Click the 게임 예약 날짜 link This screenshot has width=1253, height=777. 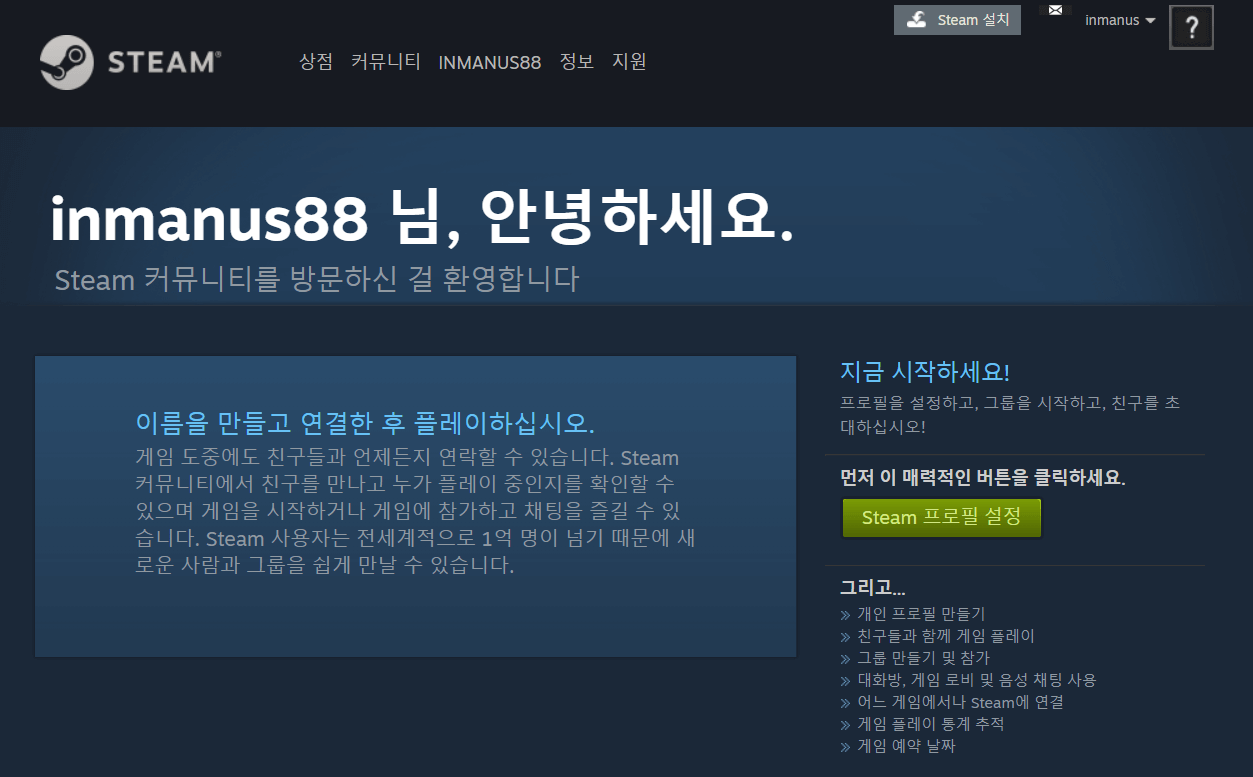[x=906, y=746]
